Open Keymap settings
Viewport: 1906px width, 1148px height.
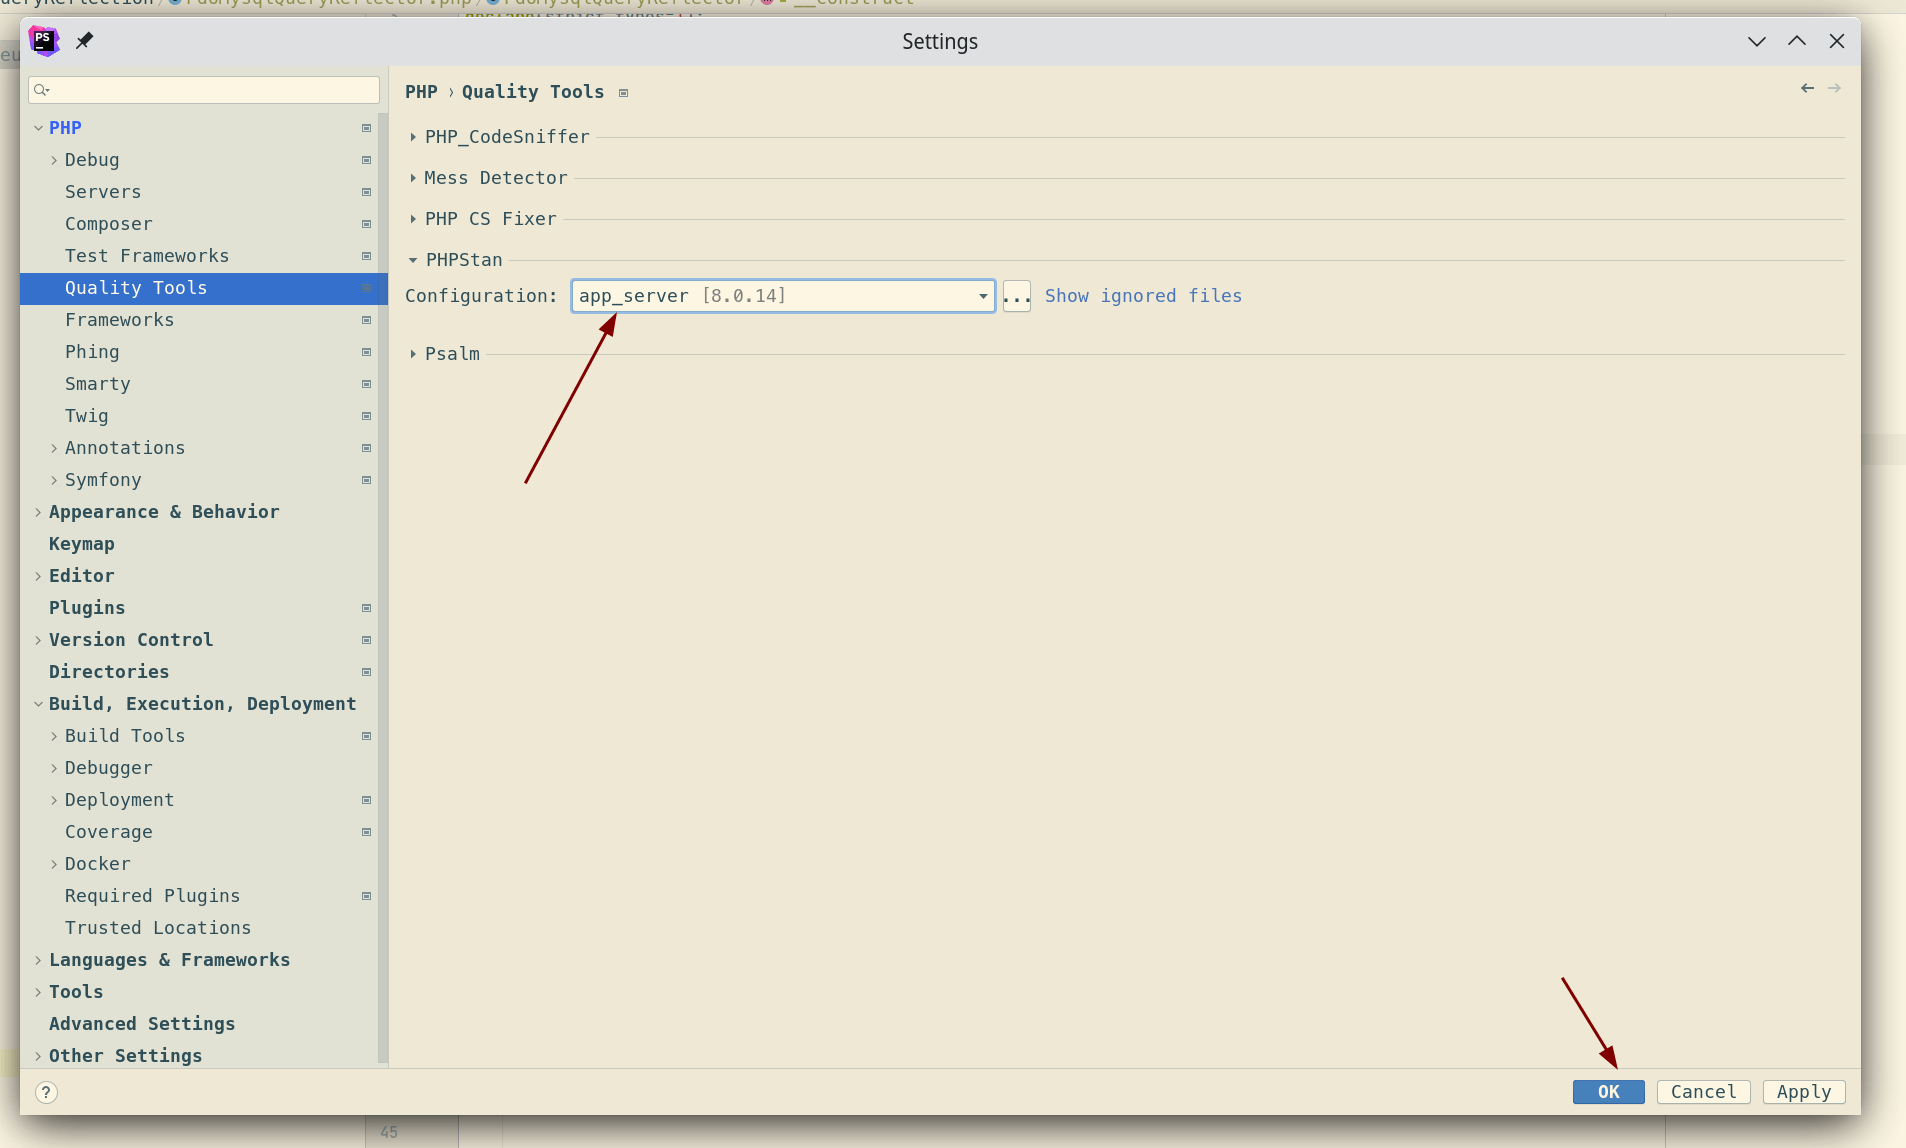81,543
